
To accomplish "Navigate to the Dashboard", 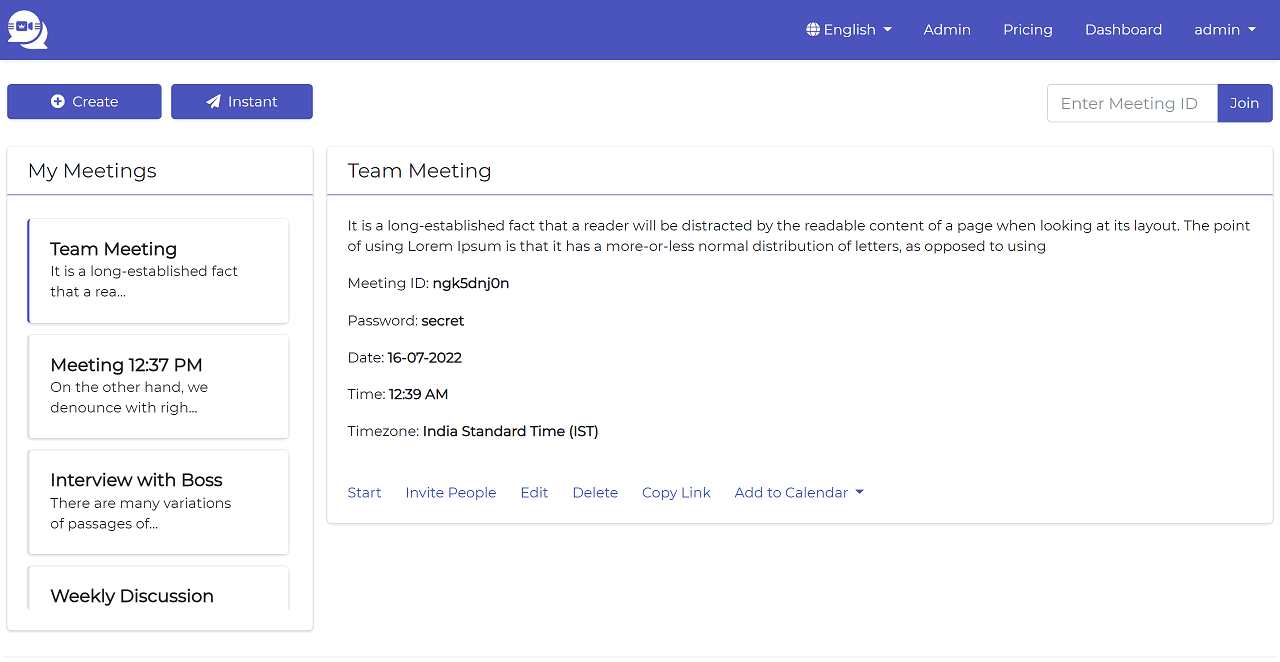I will (x=1123, y=30).
